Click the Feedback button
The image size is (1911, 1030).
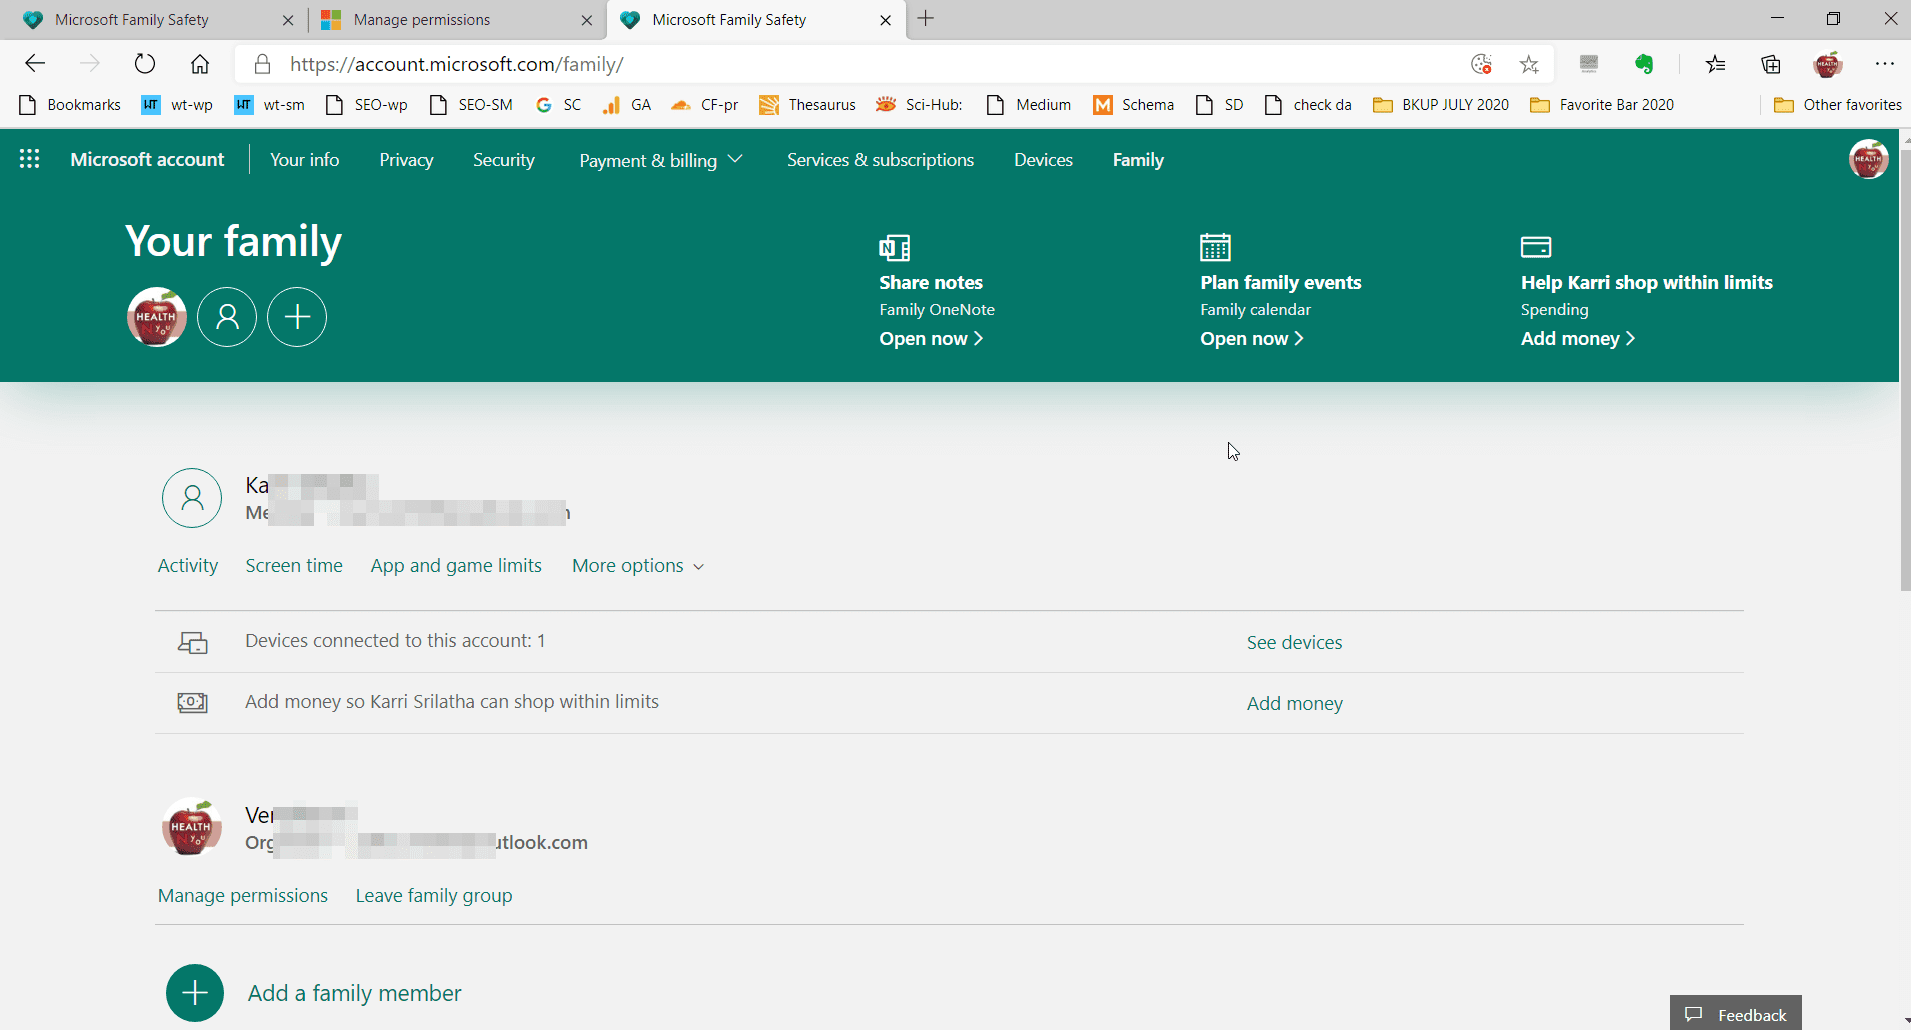click(1736, 1013)
